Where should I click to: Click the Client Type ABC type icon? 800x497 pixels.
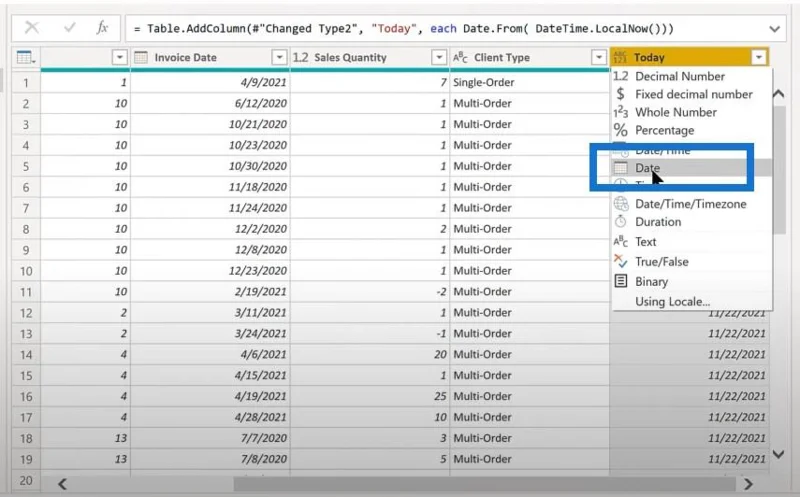[460, 58]
